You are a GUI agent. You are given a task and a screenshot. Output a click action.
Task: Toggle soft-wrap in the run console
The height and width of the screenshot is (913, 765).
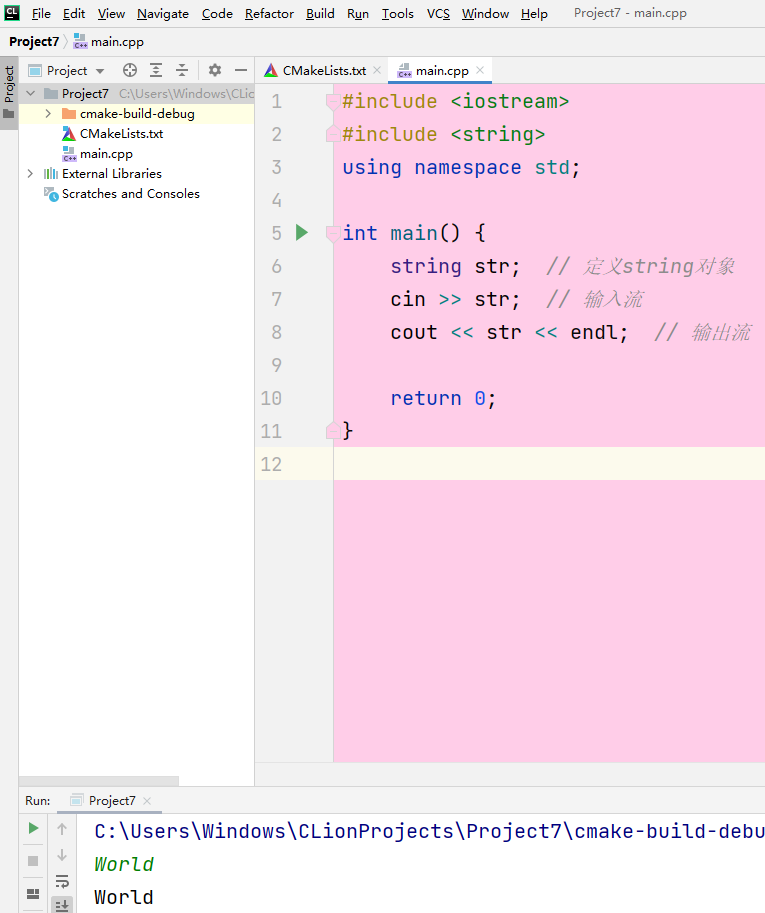[x=62, y=881]
